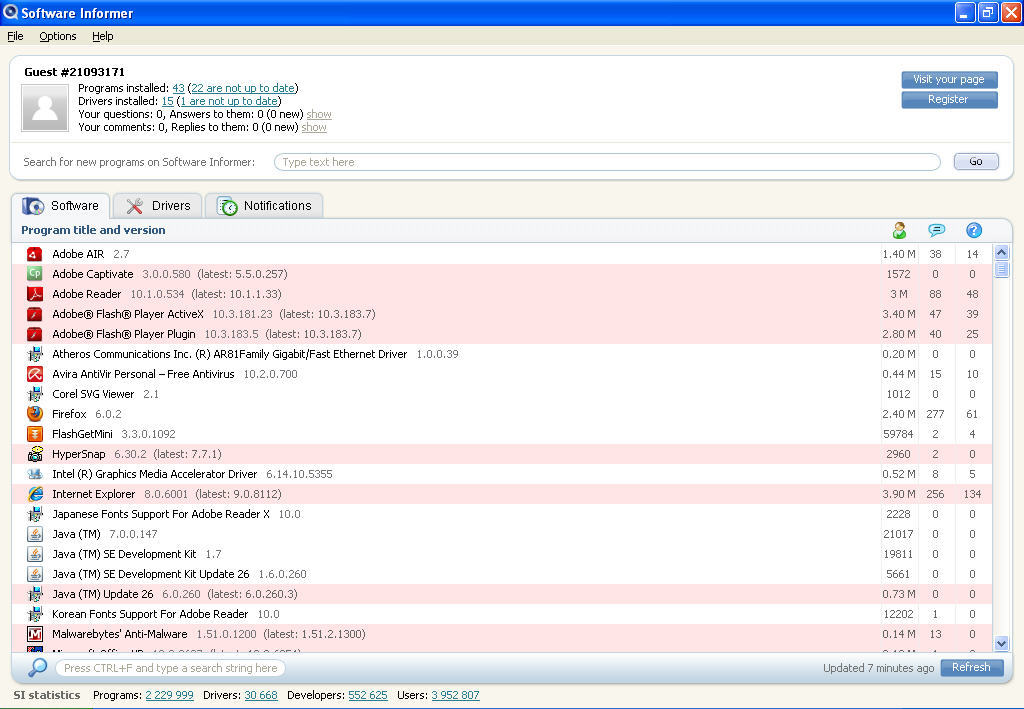Open the 22 are not up to date link
The width and height of the screenshot is (1024, 709).
(x=242, y=88)
